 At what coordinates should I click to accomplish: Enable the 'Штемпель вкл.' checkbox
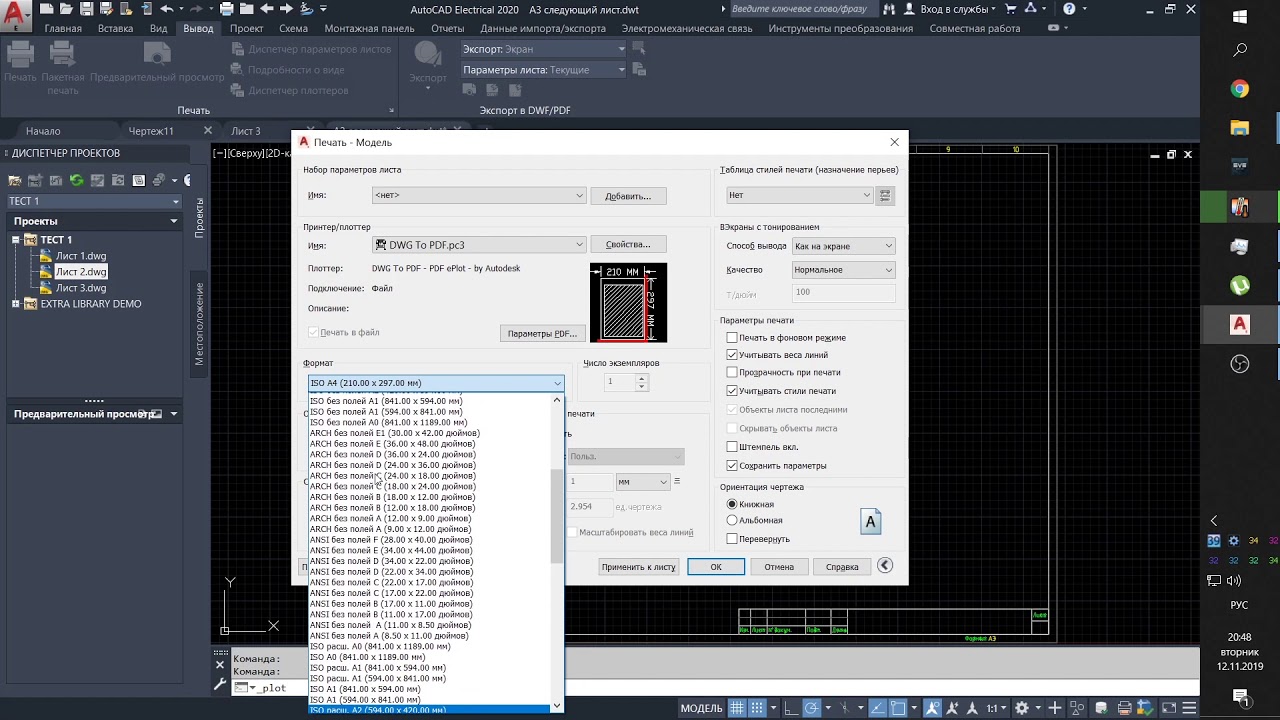click(732, 447)
